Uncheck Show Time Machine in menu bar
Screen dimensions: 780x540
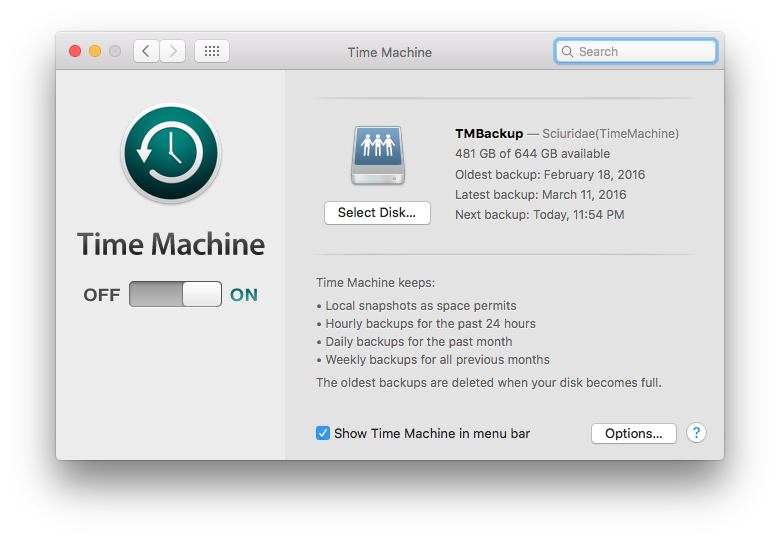point(323,433)
